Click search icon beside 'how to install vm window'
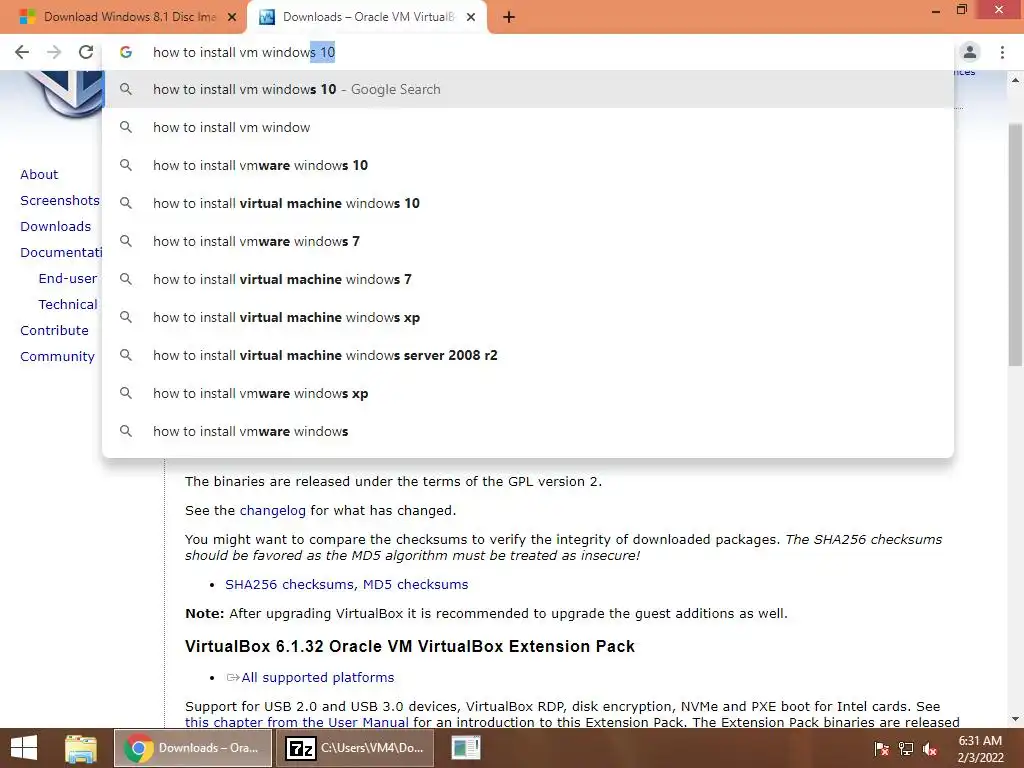This screenshot has width=1024, height=768. [x=126, y=127]
